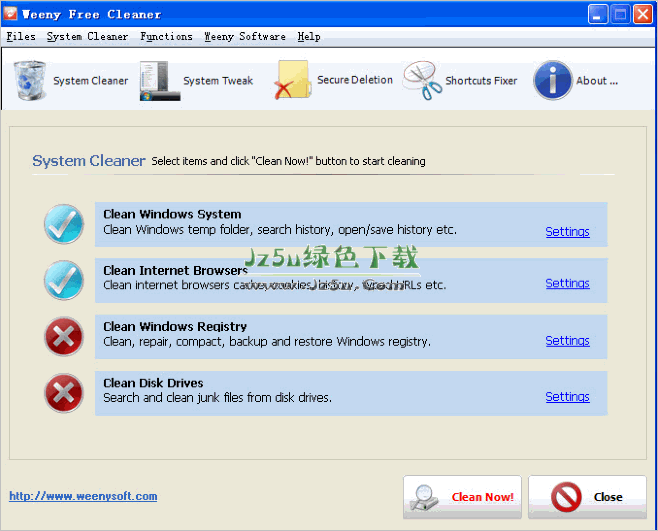
Task: Click the Clean Now! button text
Action: 483,497
